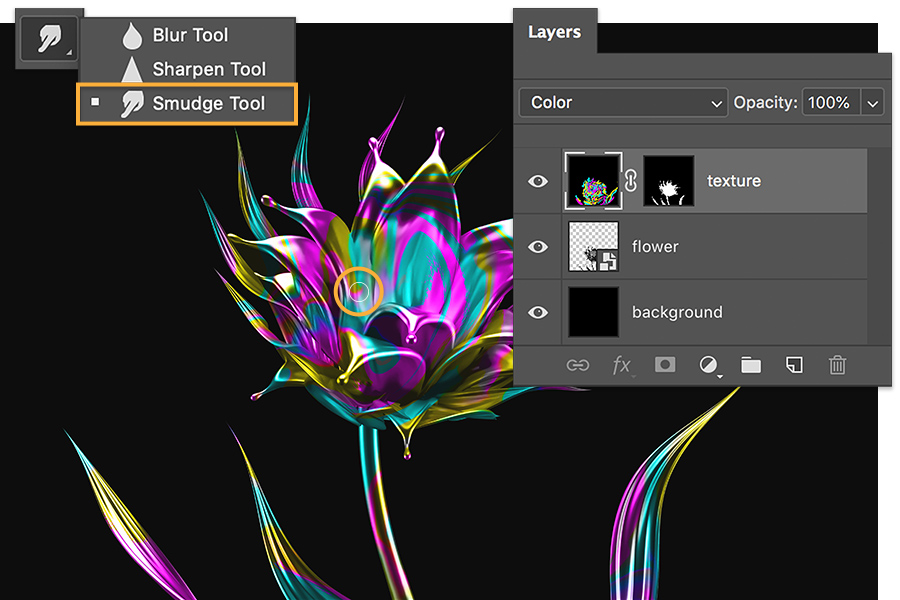Hide the flower layer
The width and height of the screenshot is (900, 600).
(538, 247)
